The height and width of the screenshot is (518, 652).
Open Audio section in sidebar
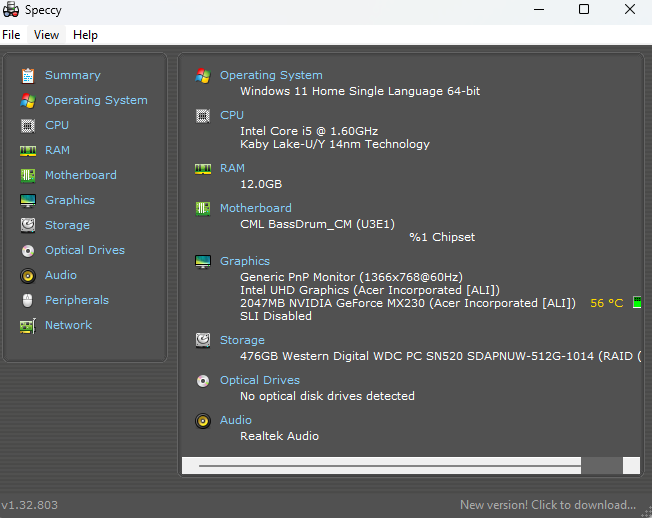(61, 275)
